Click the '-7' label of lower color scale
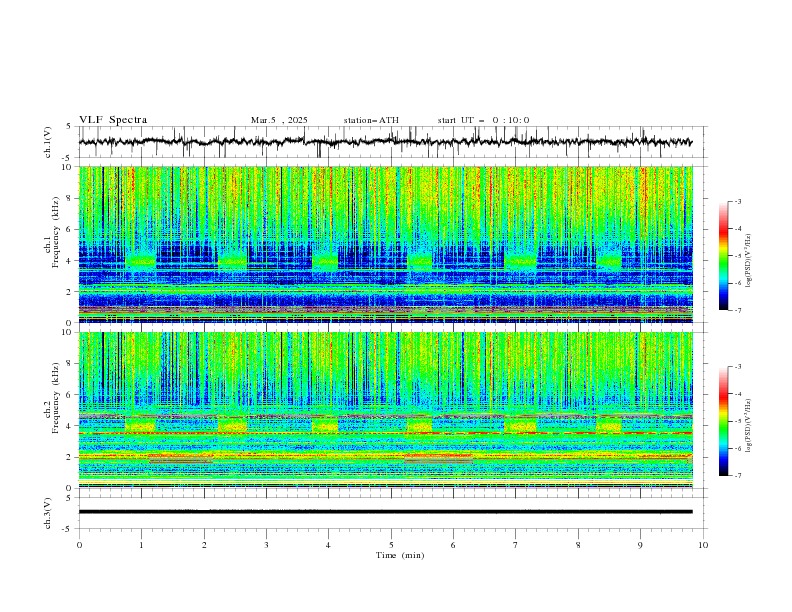The width and height of the screenshot is (792, 612). (x=737, y=475)
